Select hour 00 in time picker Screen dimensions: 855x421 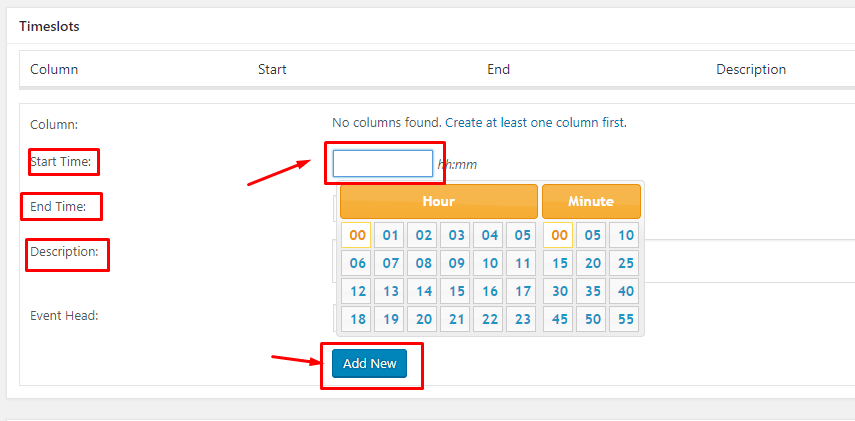pos(356,236)
